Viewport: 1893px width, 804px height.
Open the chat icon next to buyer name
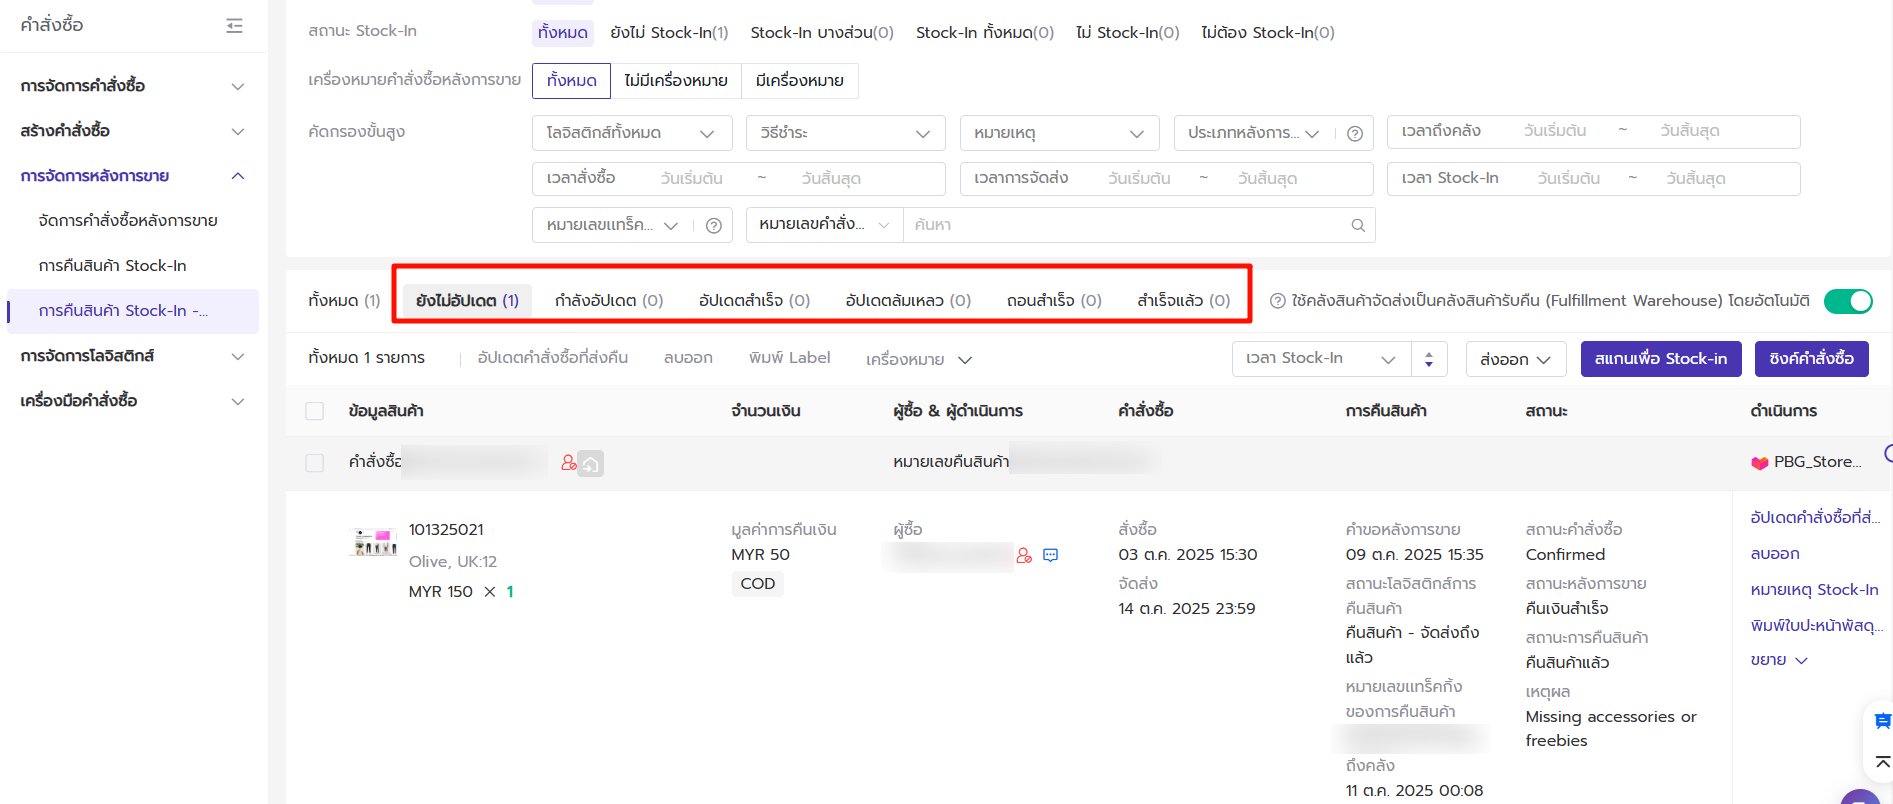pos(1050,555)
